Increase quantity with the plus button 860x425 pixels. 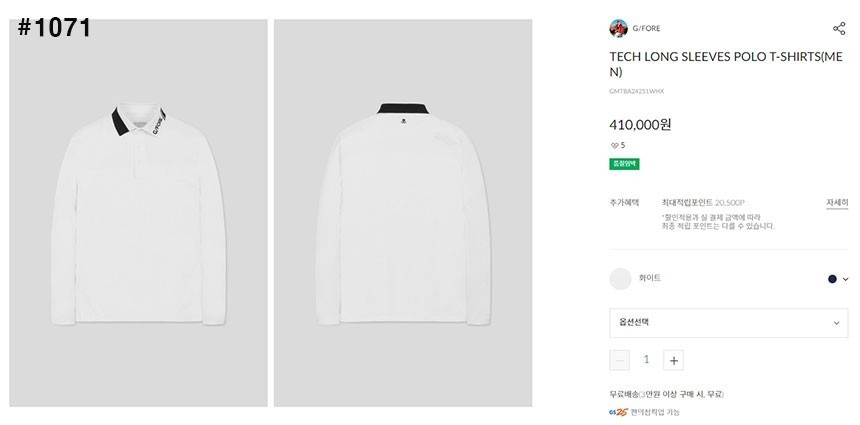(673, 360)
